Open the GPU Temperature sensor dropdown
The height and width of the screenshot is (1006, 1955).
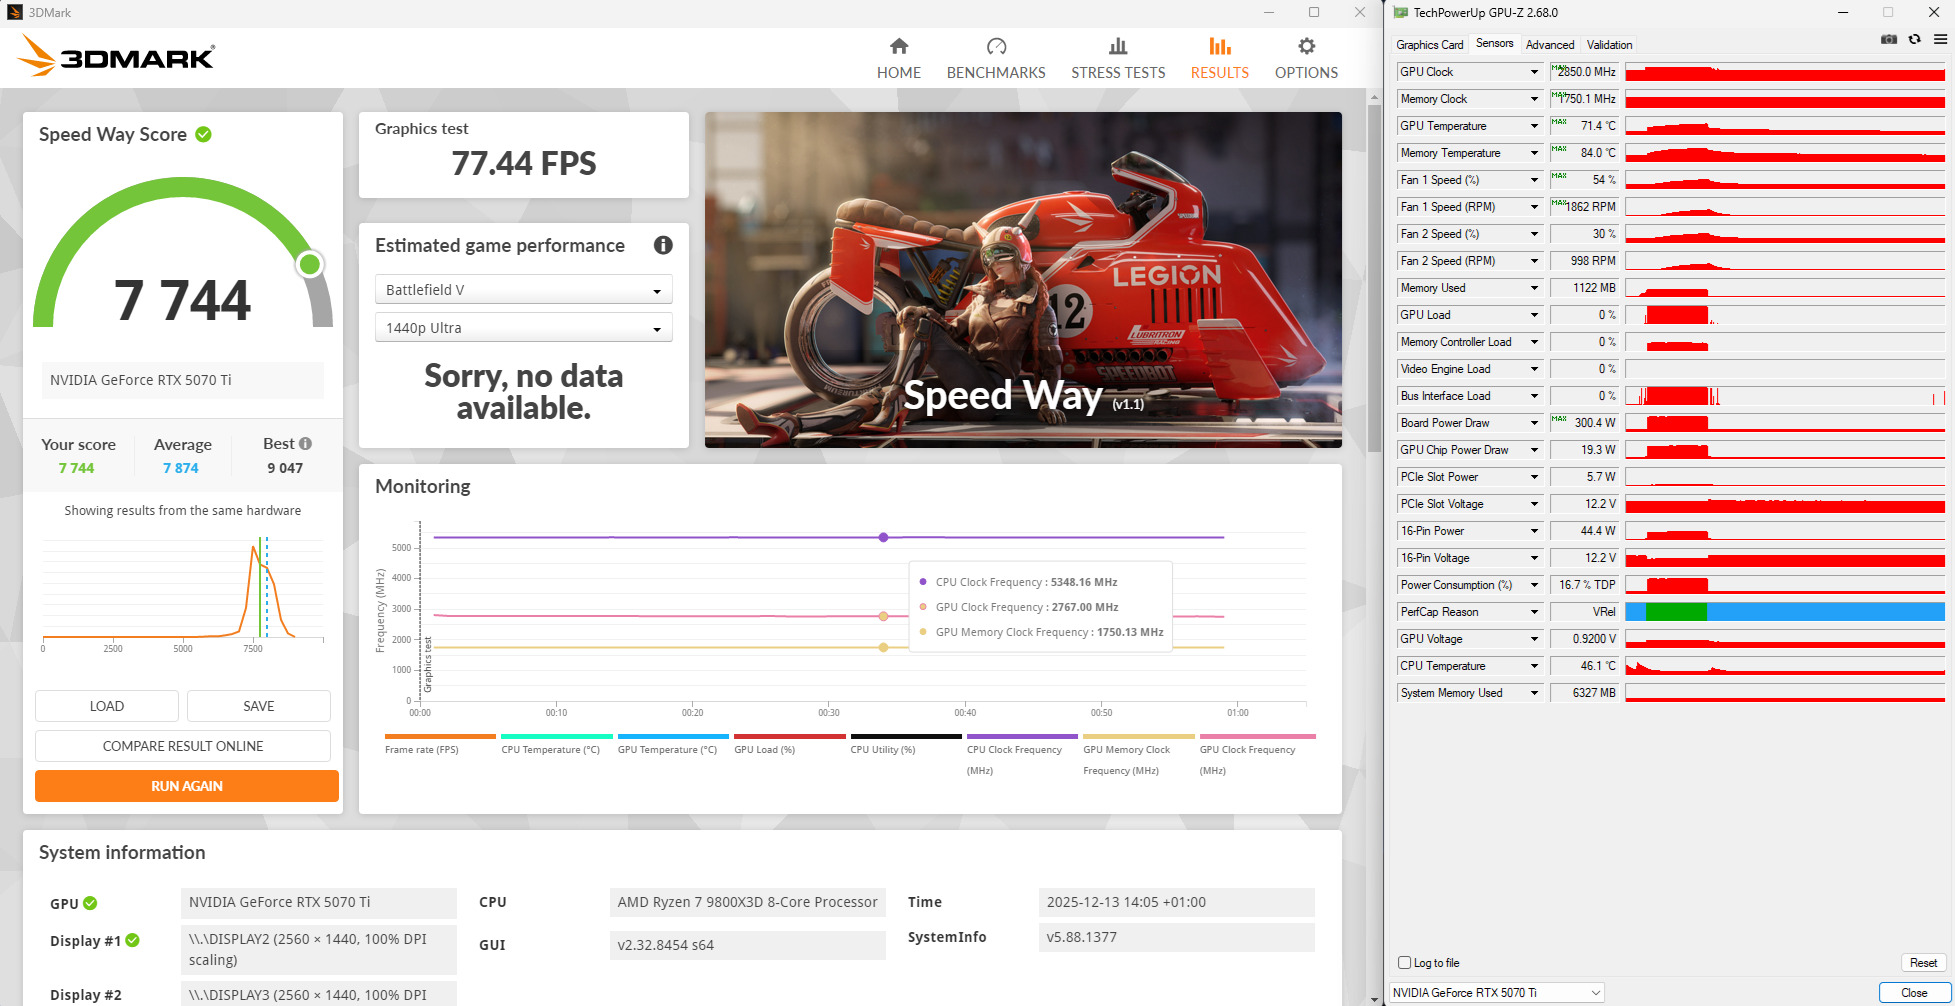[1534, 126]
